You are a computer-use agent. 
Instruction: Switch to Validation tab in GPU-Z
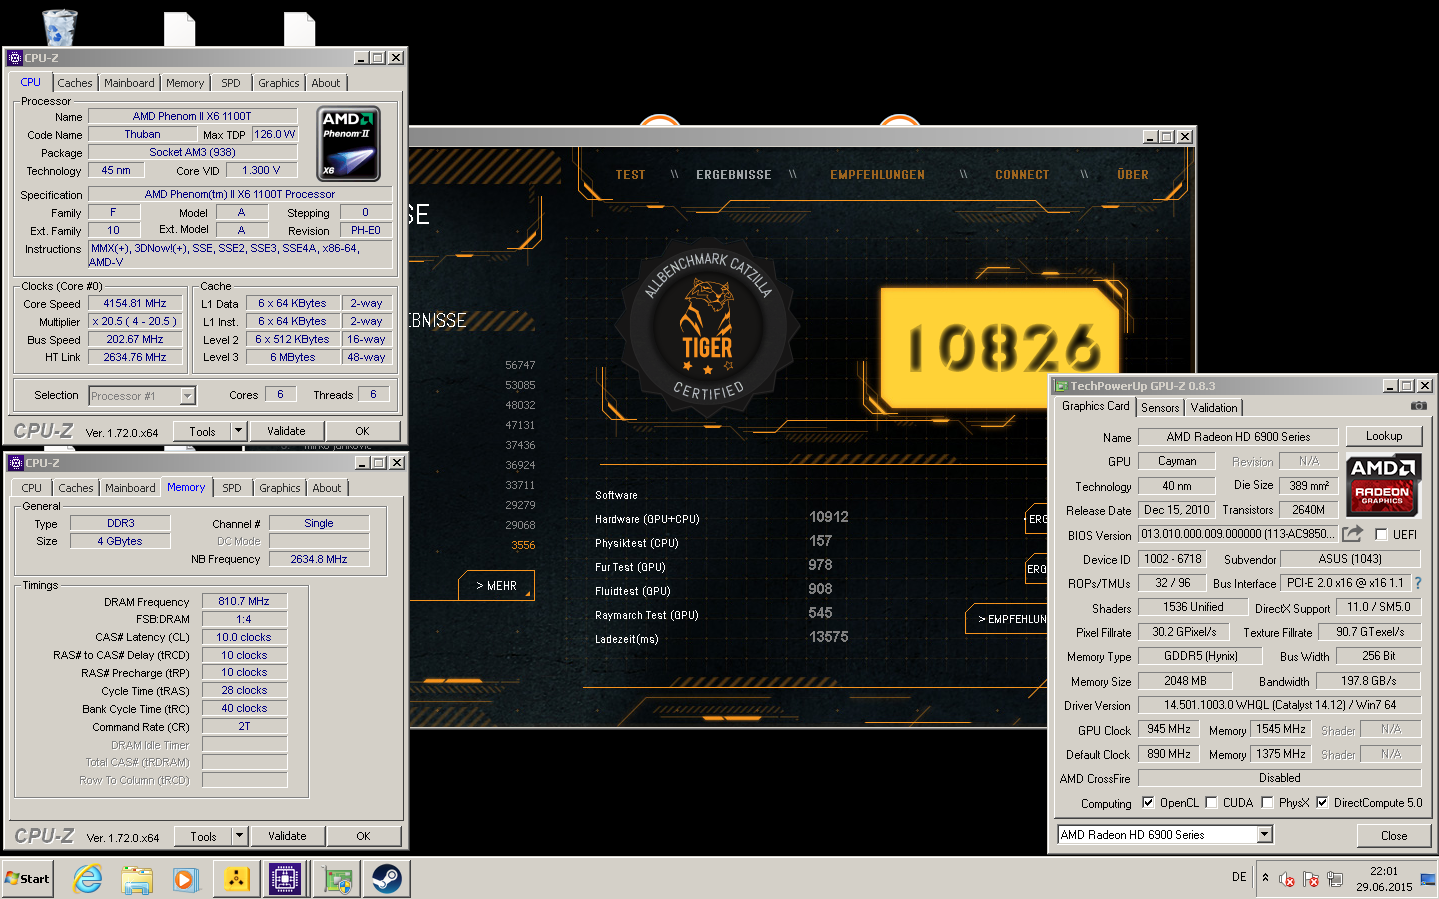click(1214, 408)
